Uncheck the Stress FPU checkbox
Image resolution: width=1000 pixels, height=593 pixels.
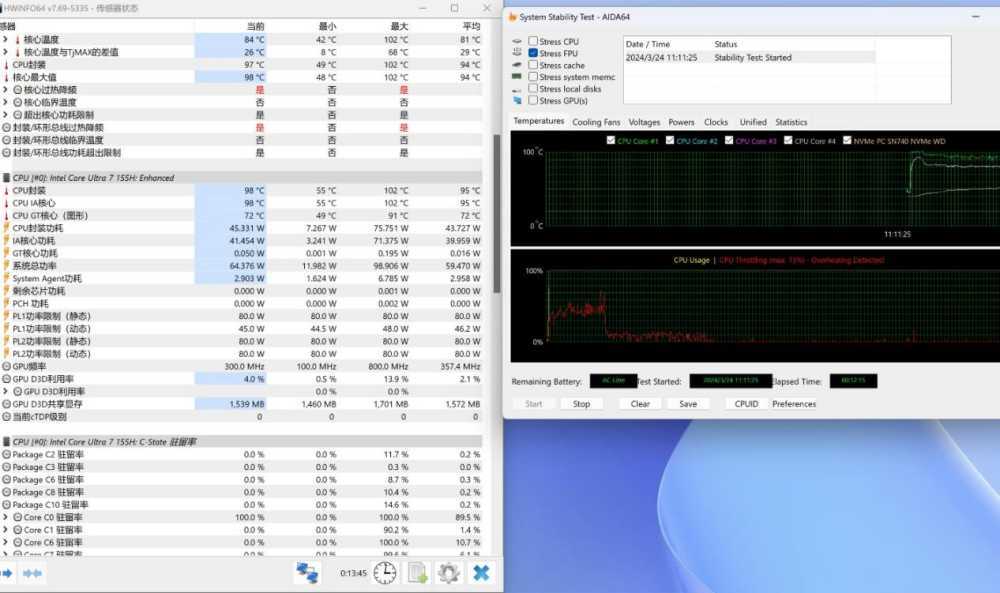coord(533,53)
